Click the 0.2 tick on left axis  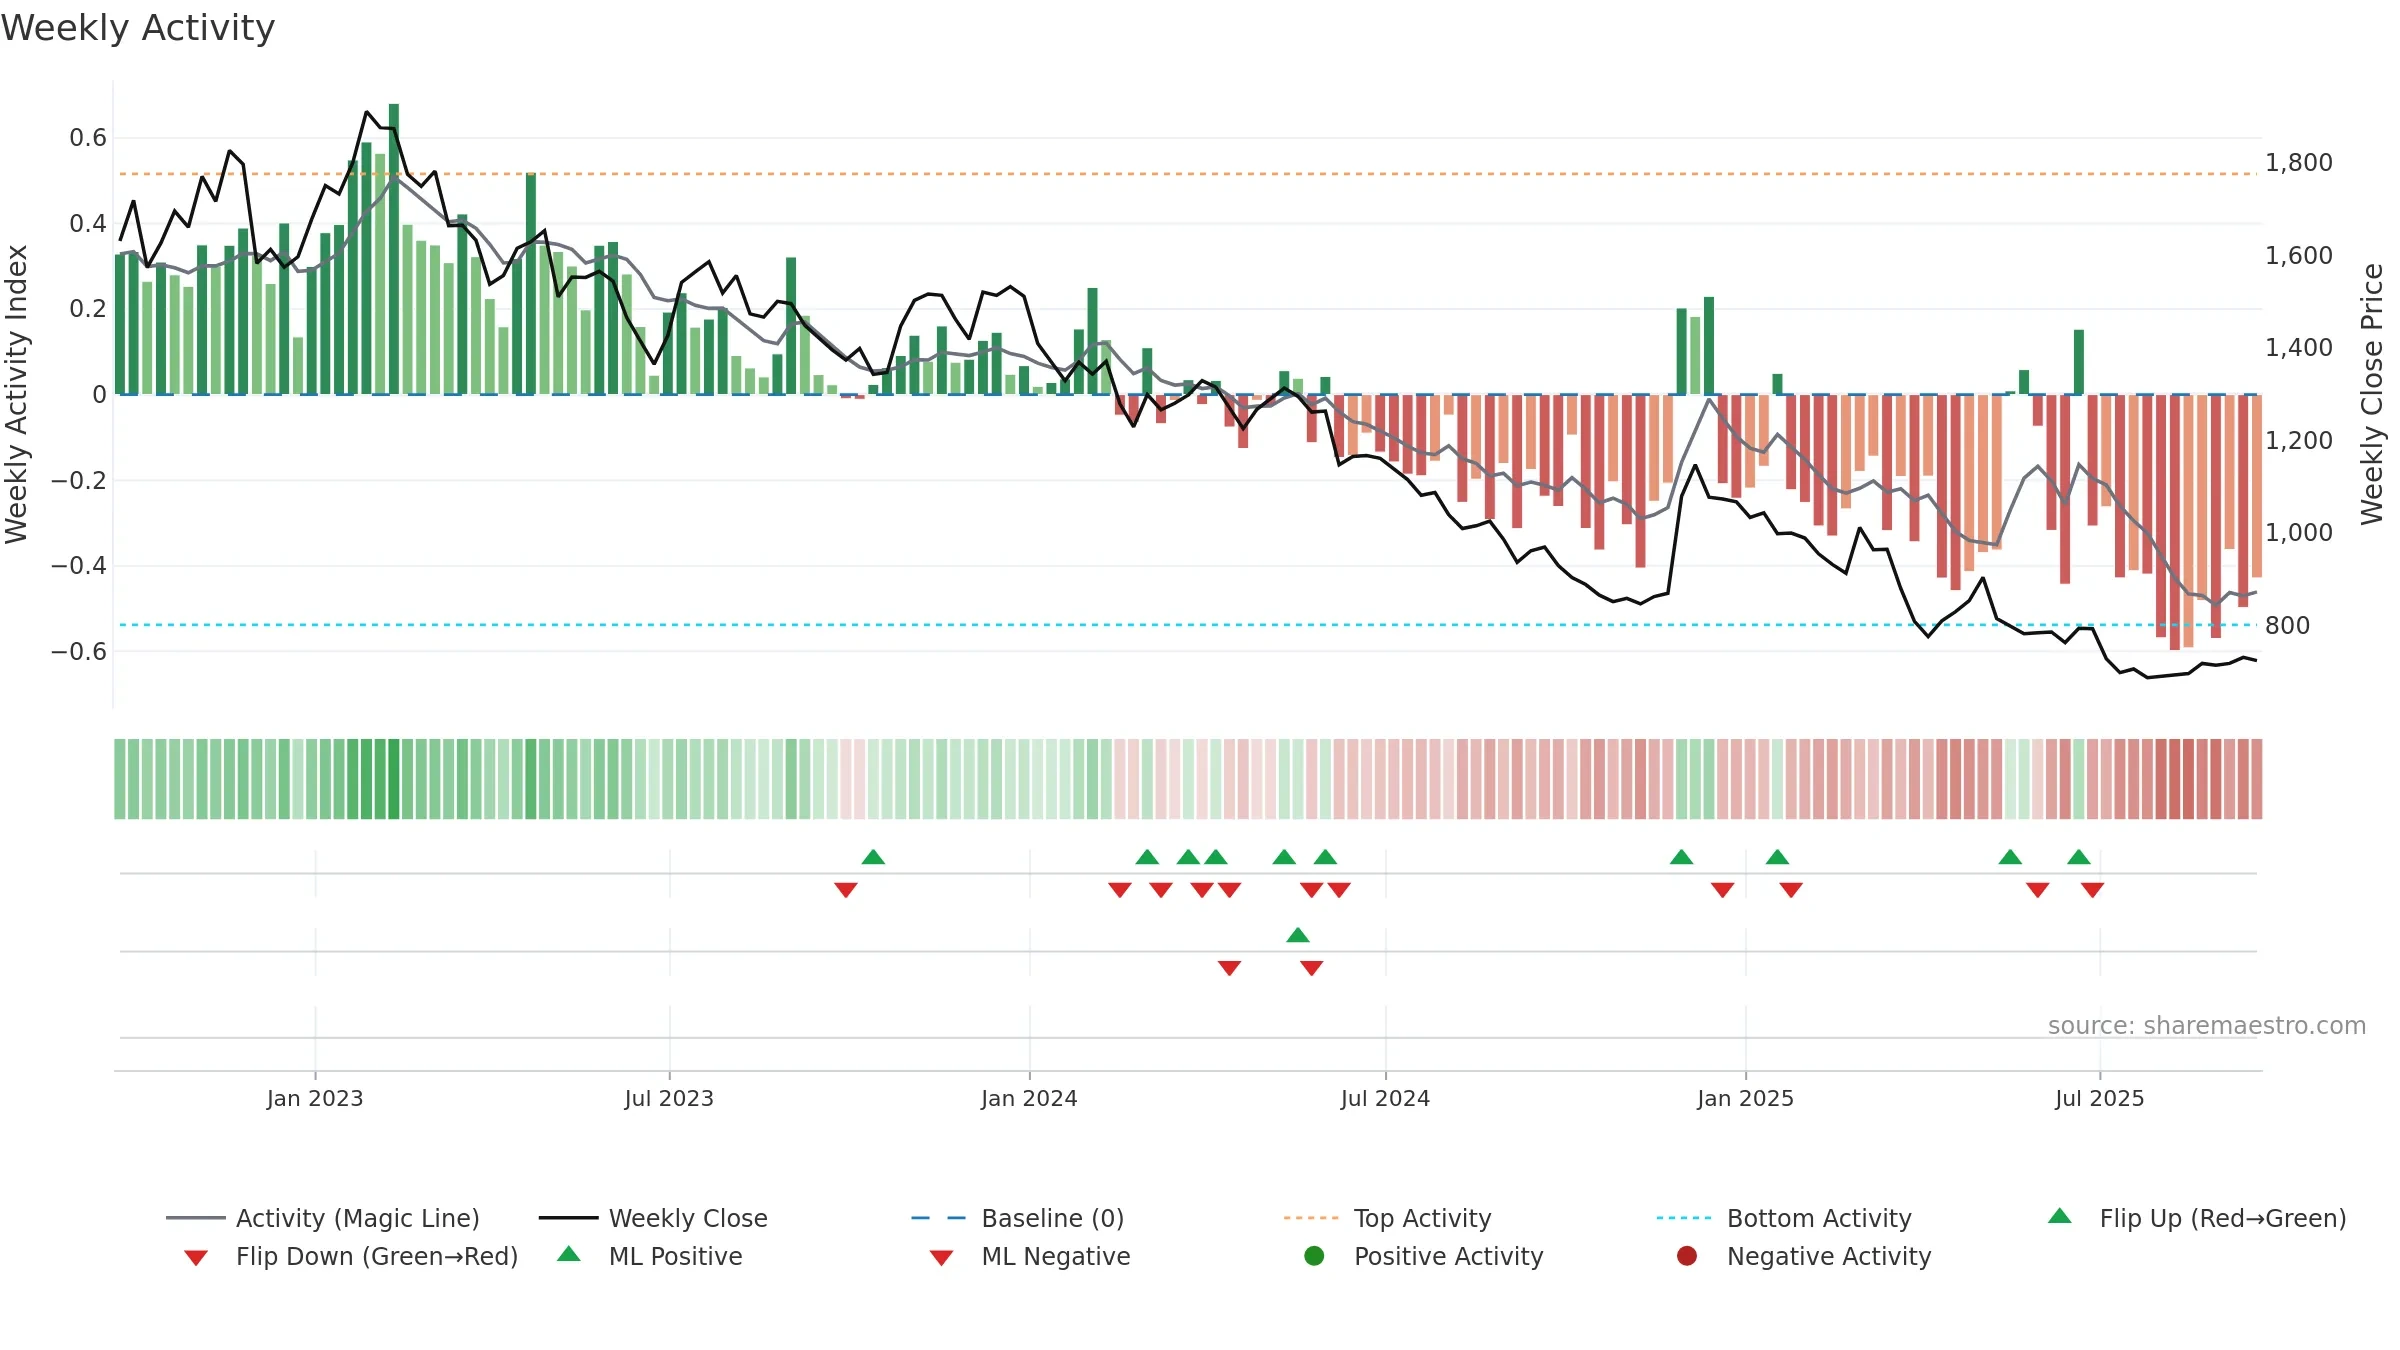pyautogui.click(x=88, y=309)
